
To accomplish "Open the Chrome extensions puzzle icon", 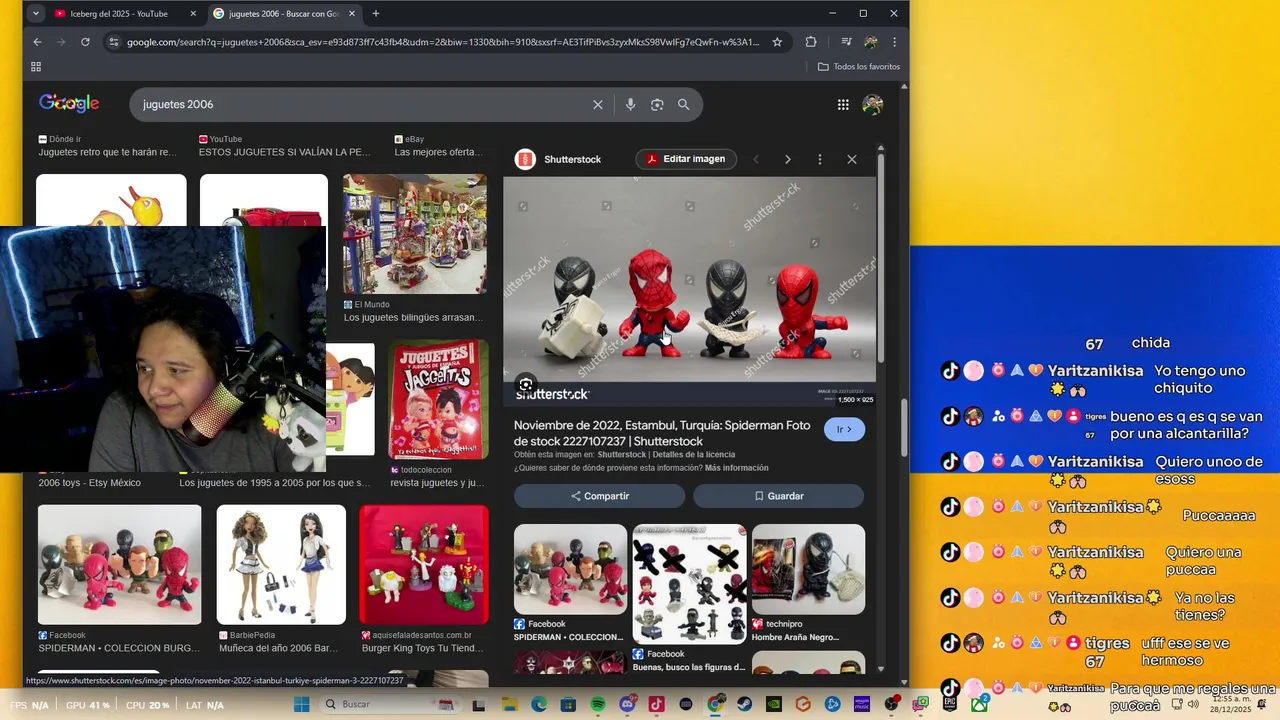I will coord(811,42).
